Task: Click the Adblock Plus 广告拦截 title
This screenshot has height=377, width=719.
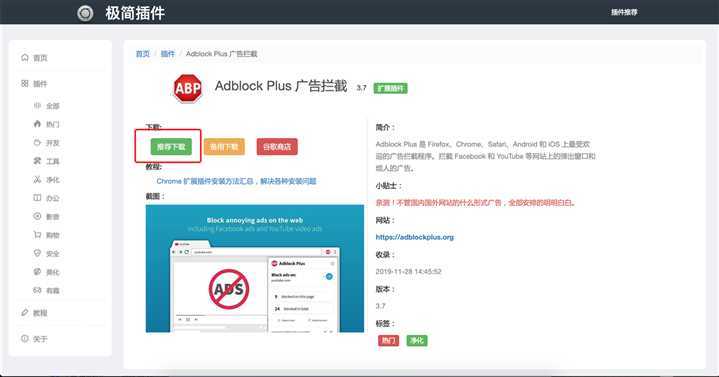Action: [x=281, y=86]
